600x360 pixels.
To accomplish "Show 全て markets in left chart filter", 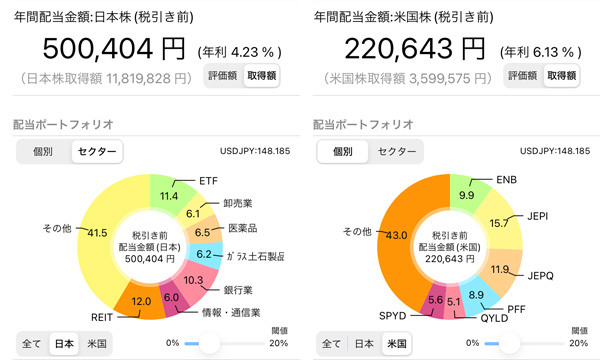I will coord(32,344).
